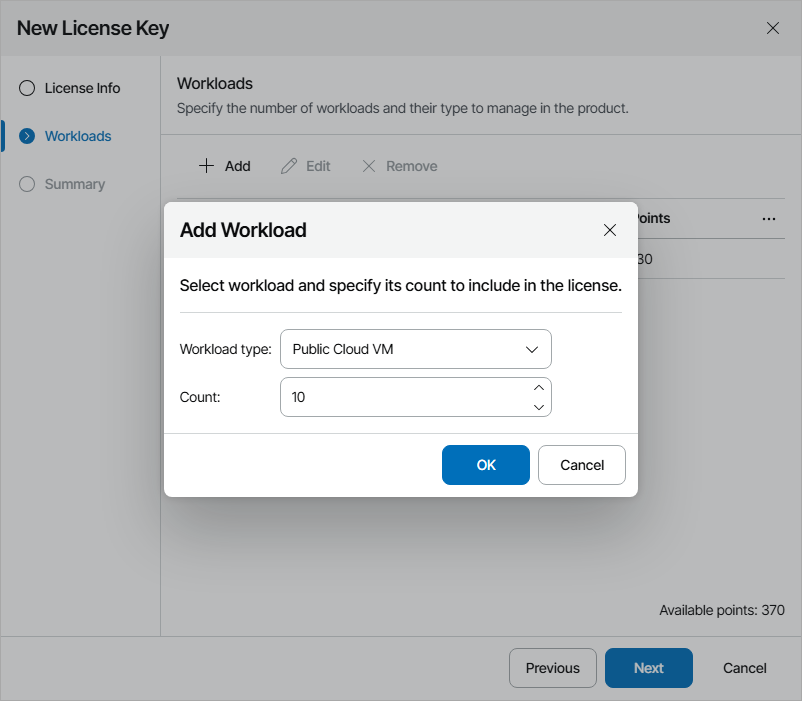
Task: Click the Add plus icon in toolbar
Action: [x=207, y=166]
